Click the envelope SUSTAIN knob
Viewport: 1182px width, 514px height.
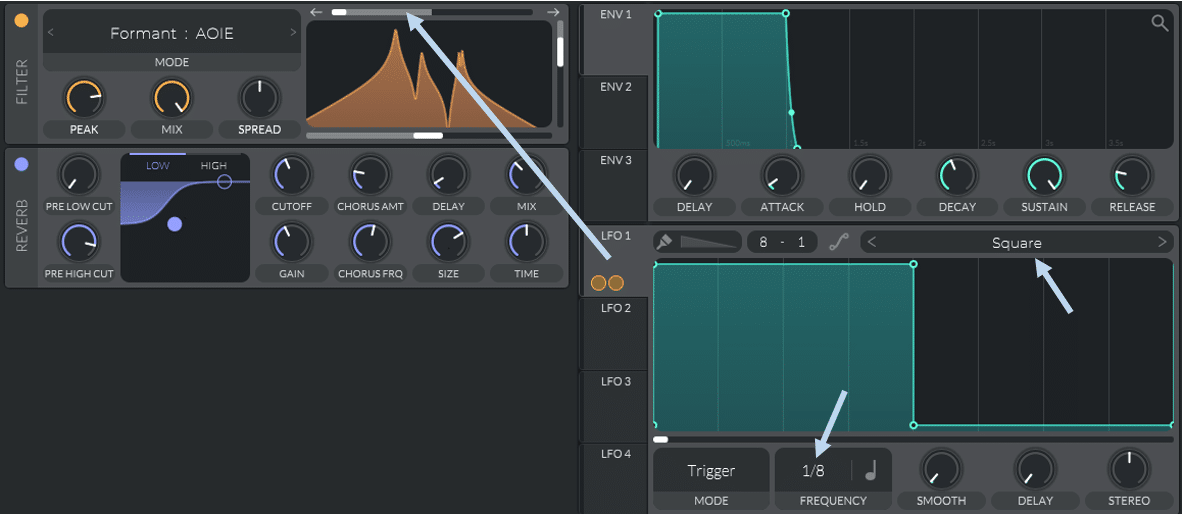click(1045, 176)
